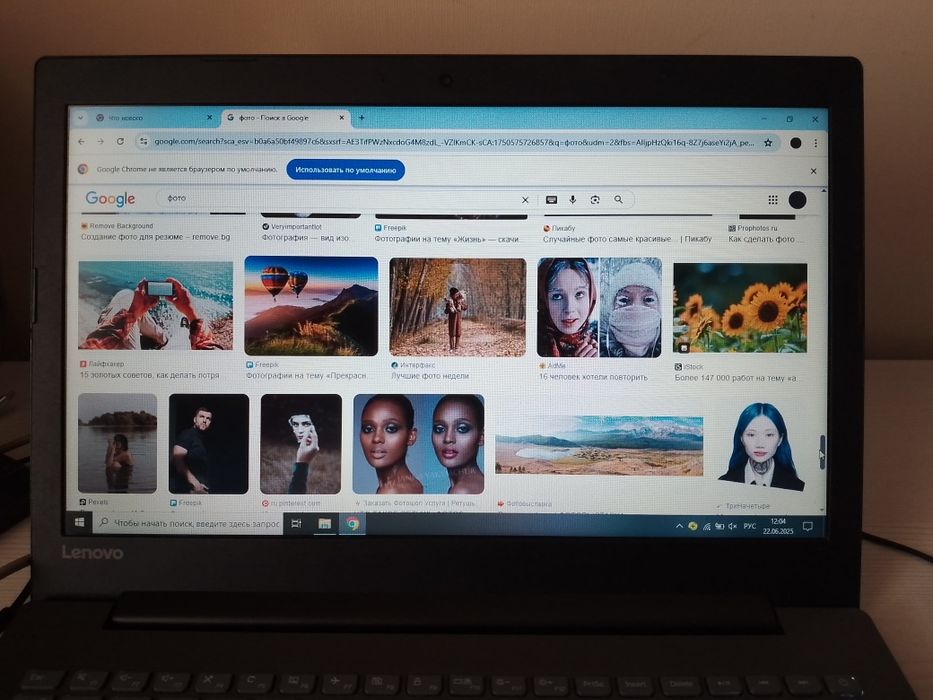Open File Explorer from the taskbar
This screenshot has width=933, height=700.
324,524
